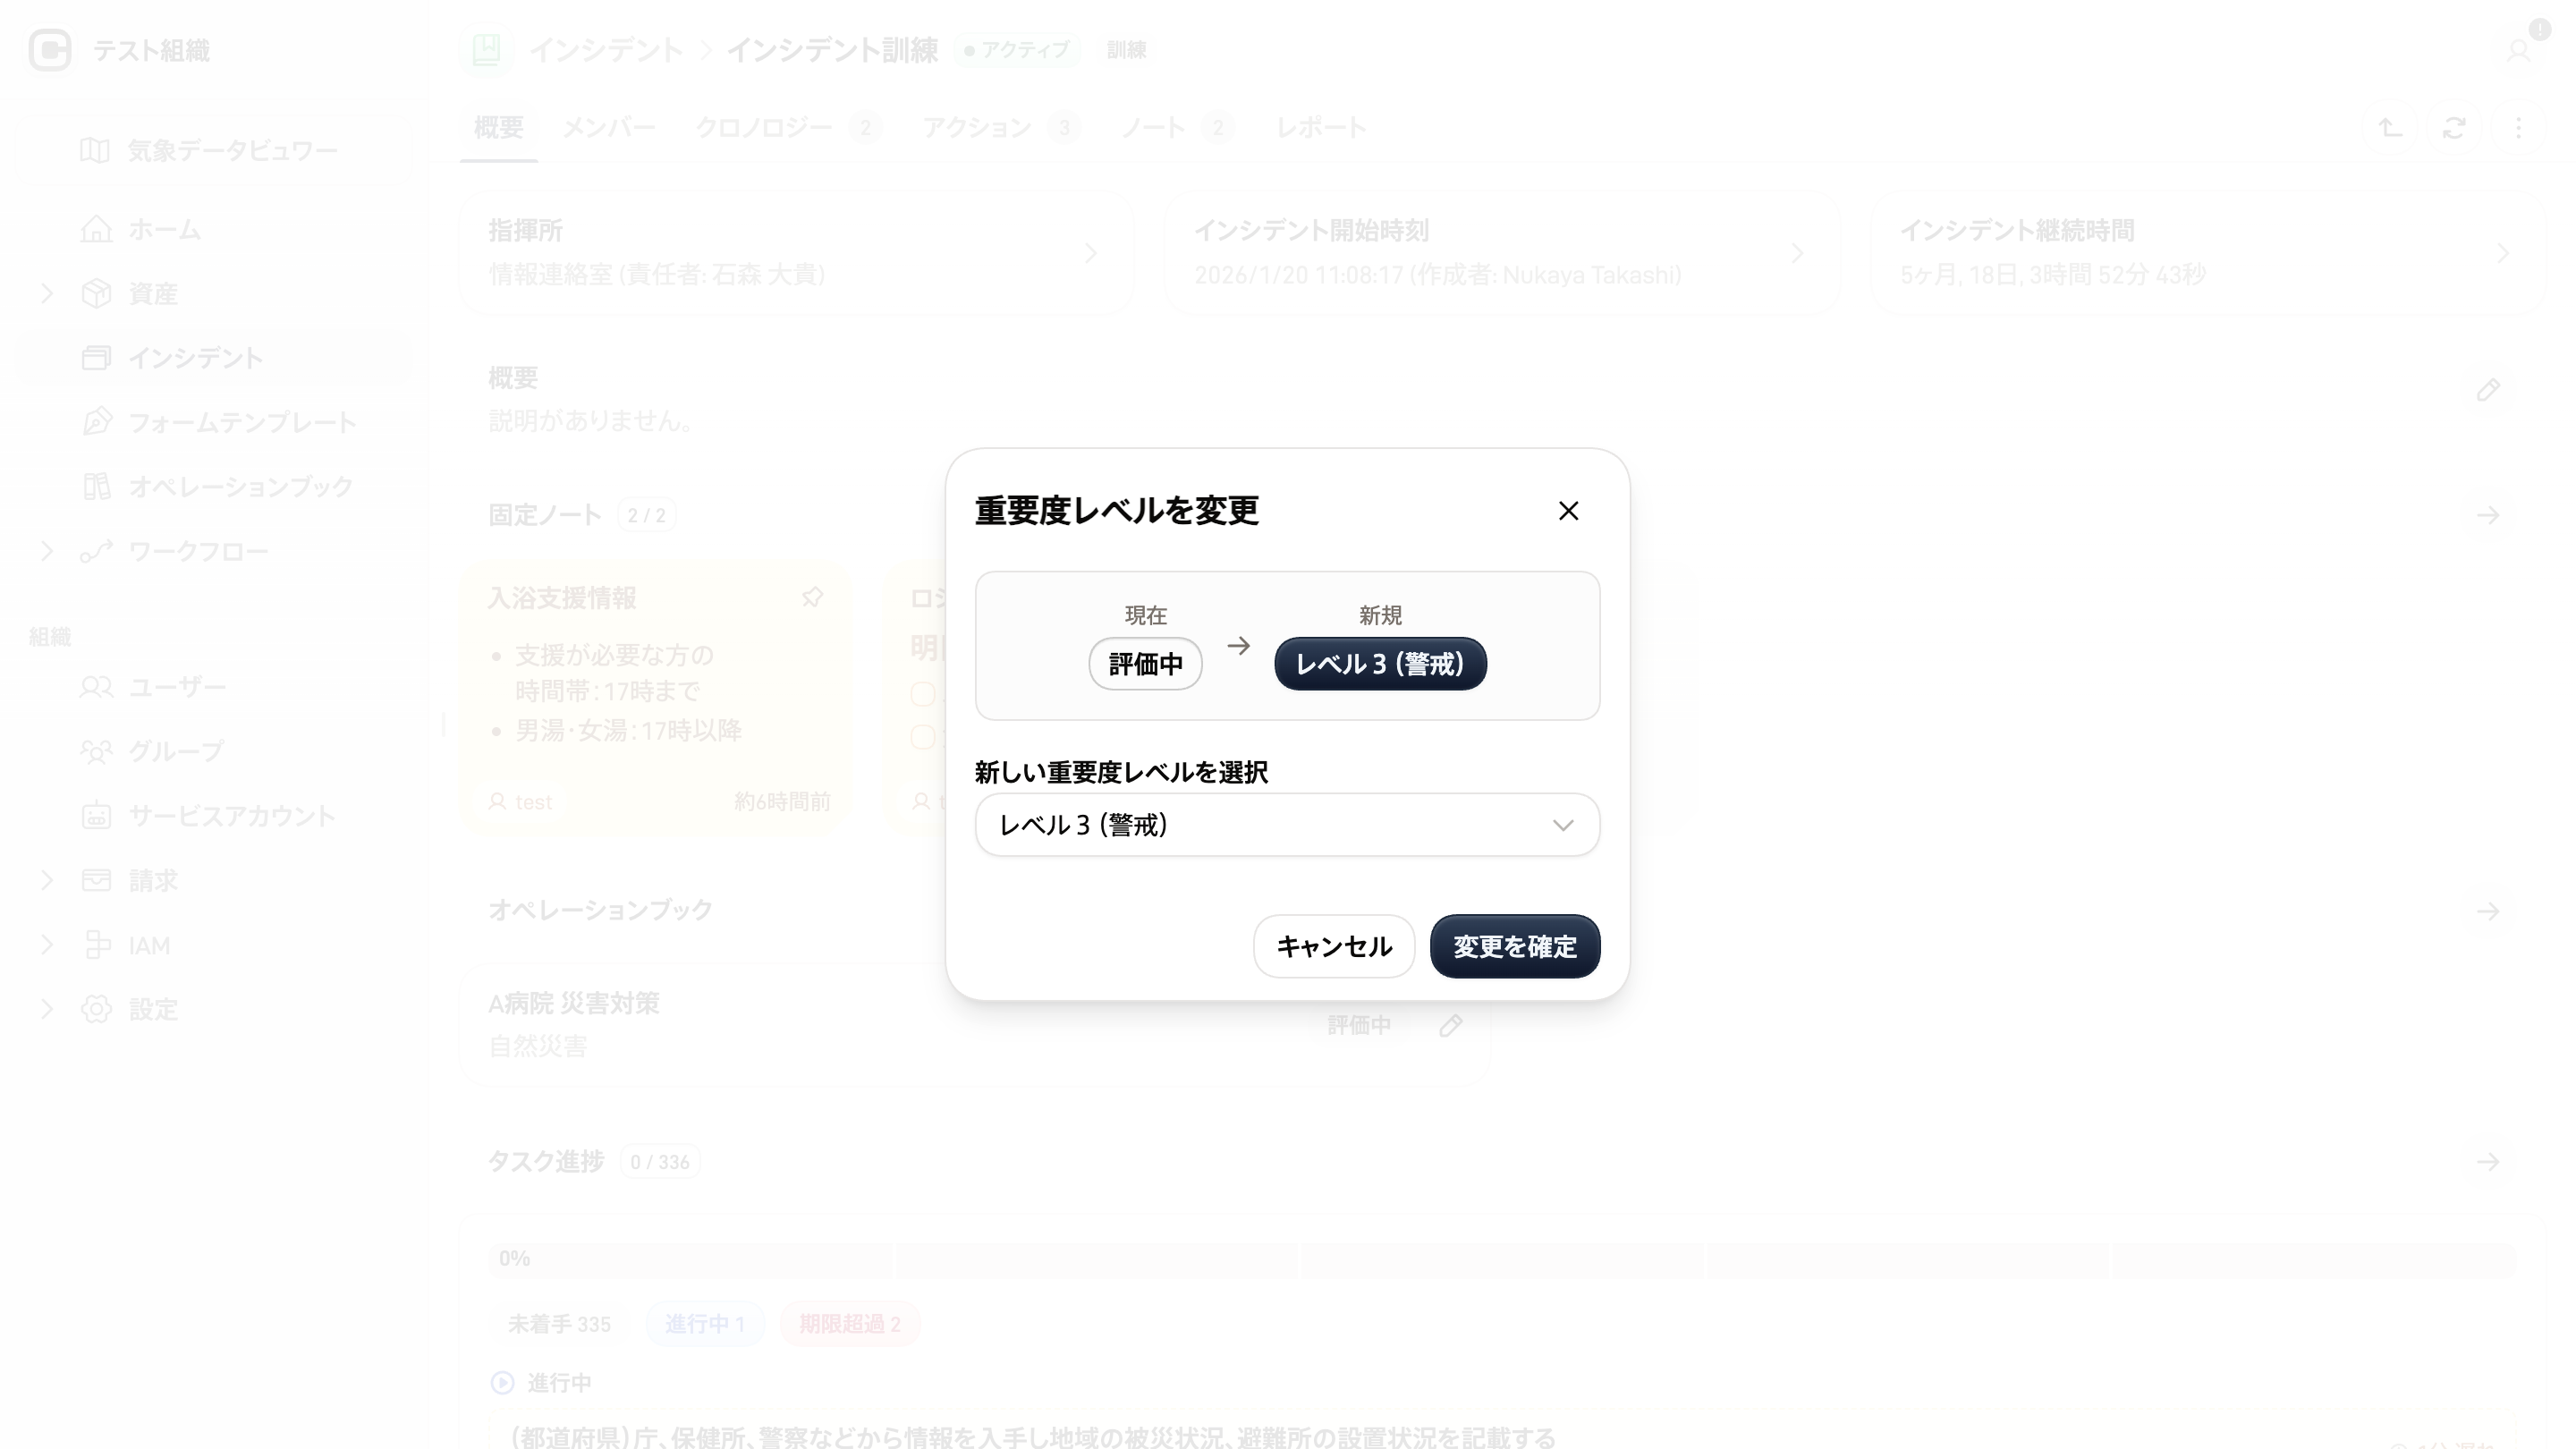This screenshot has width=2576, height=1449.
Task: Click the IAM icon
Action: click(96, 945)
